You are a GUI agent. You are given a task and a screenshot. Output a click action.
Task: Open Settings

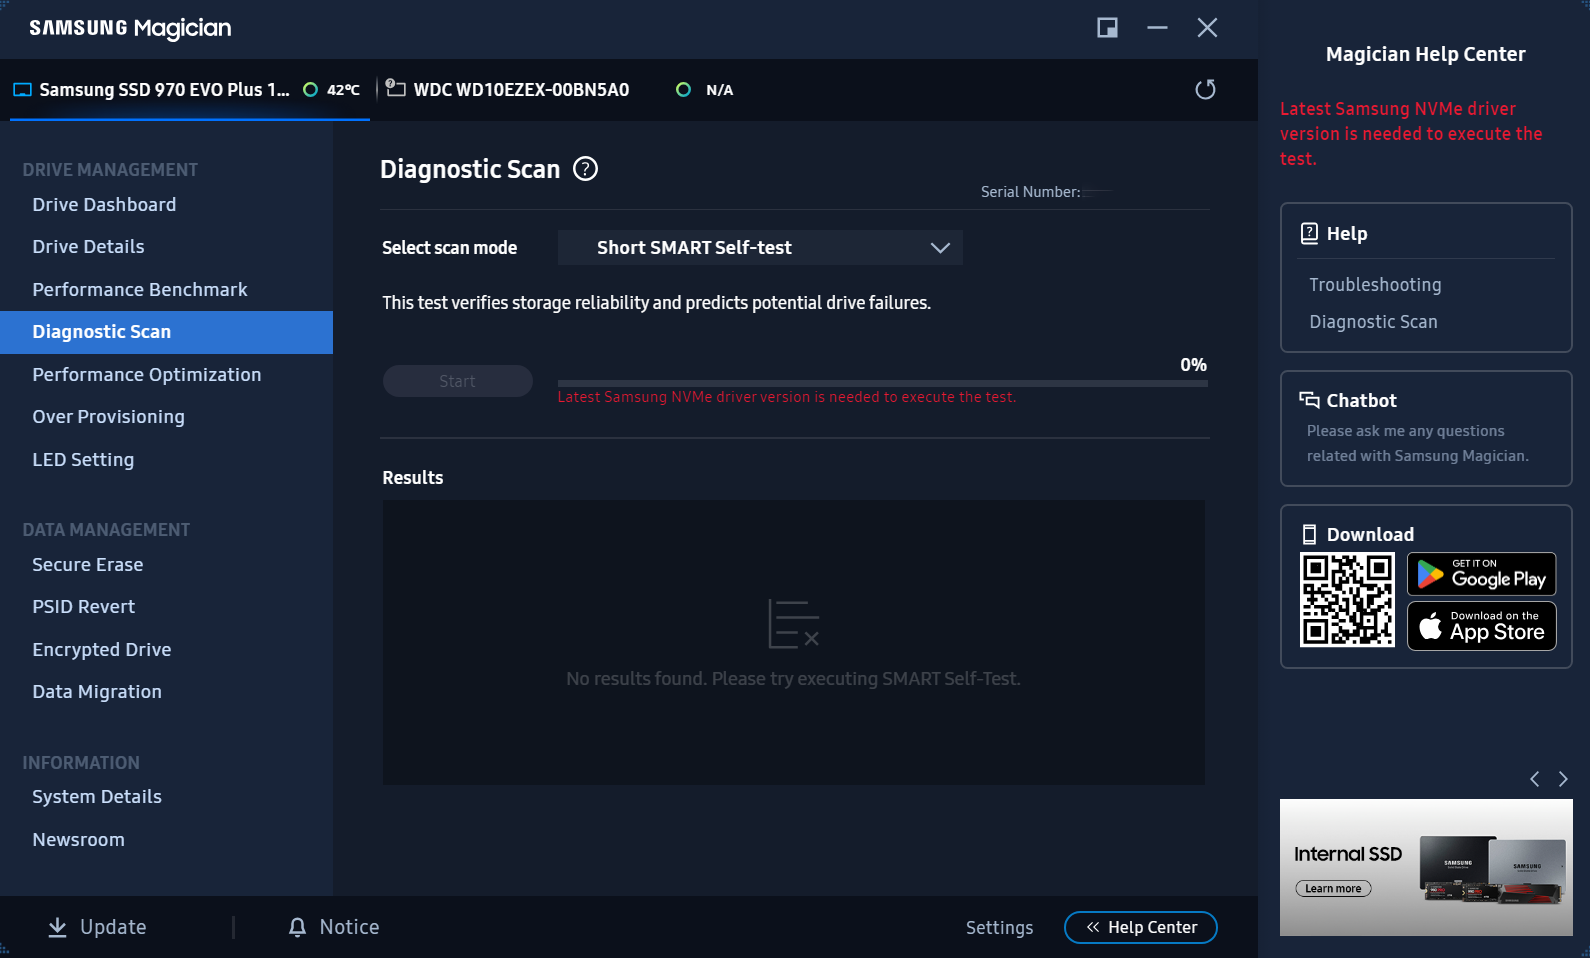pos(1000,928)
